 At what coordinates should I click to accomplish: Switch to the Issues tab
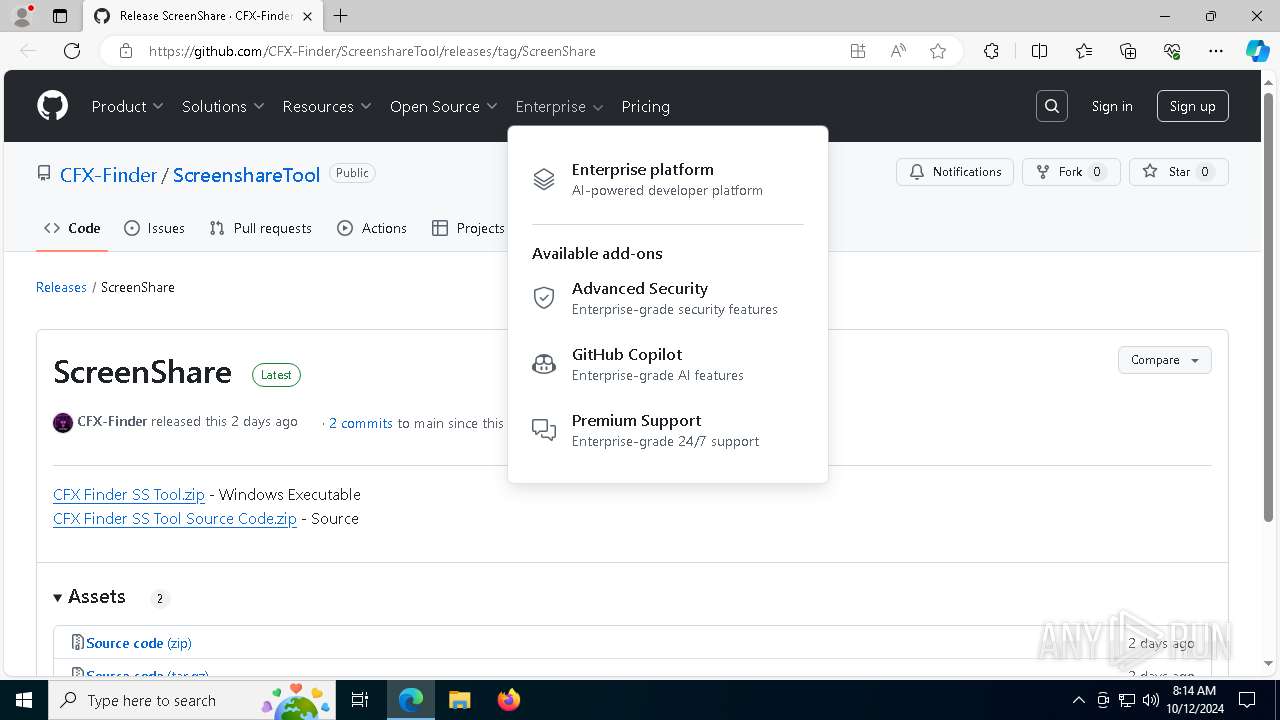click(x=154, y=228)
